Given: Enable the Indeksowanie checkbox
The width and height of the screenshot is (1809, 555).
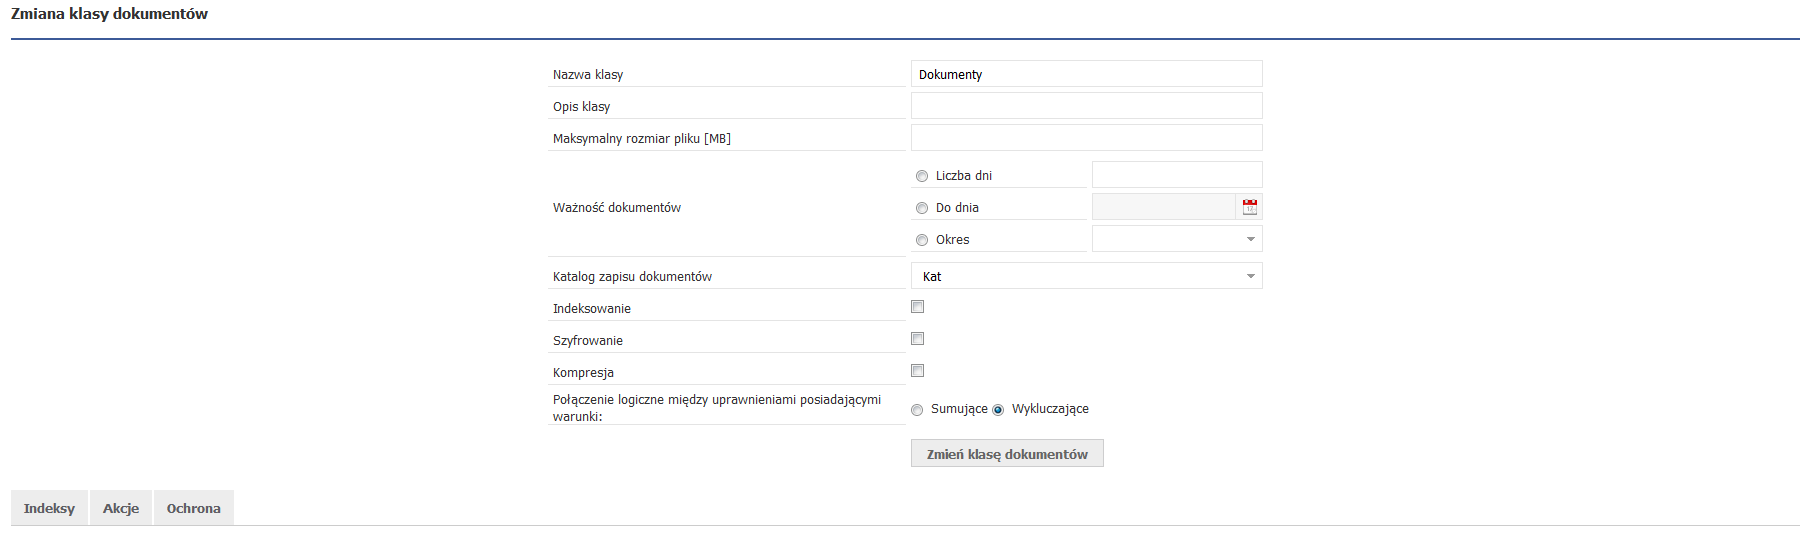Looking at the screenshot, I should coord(917,307).
